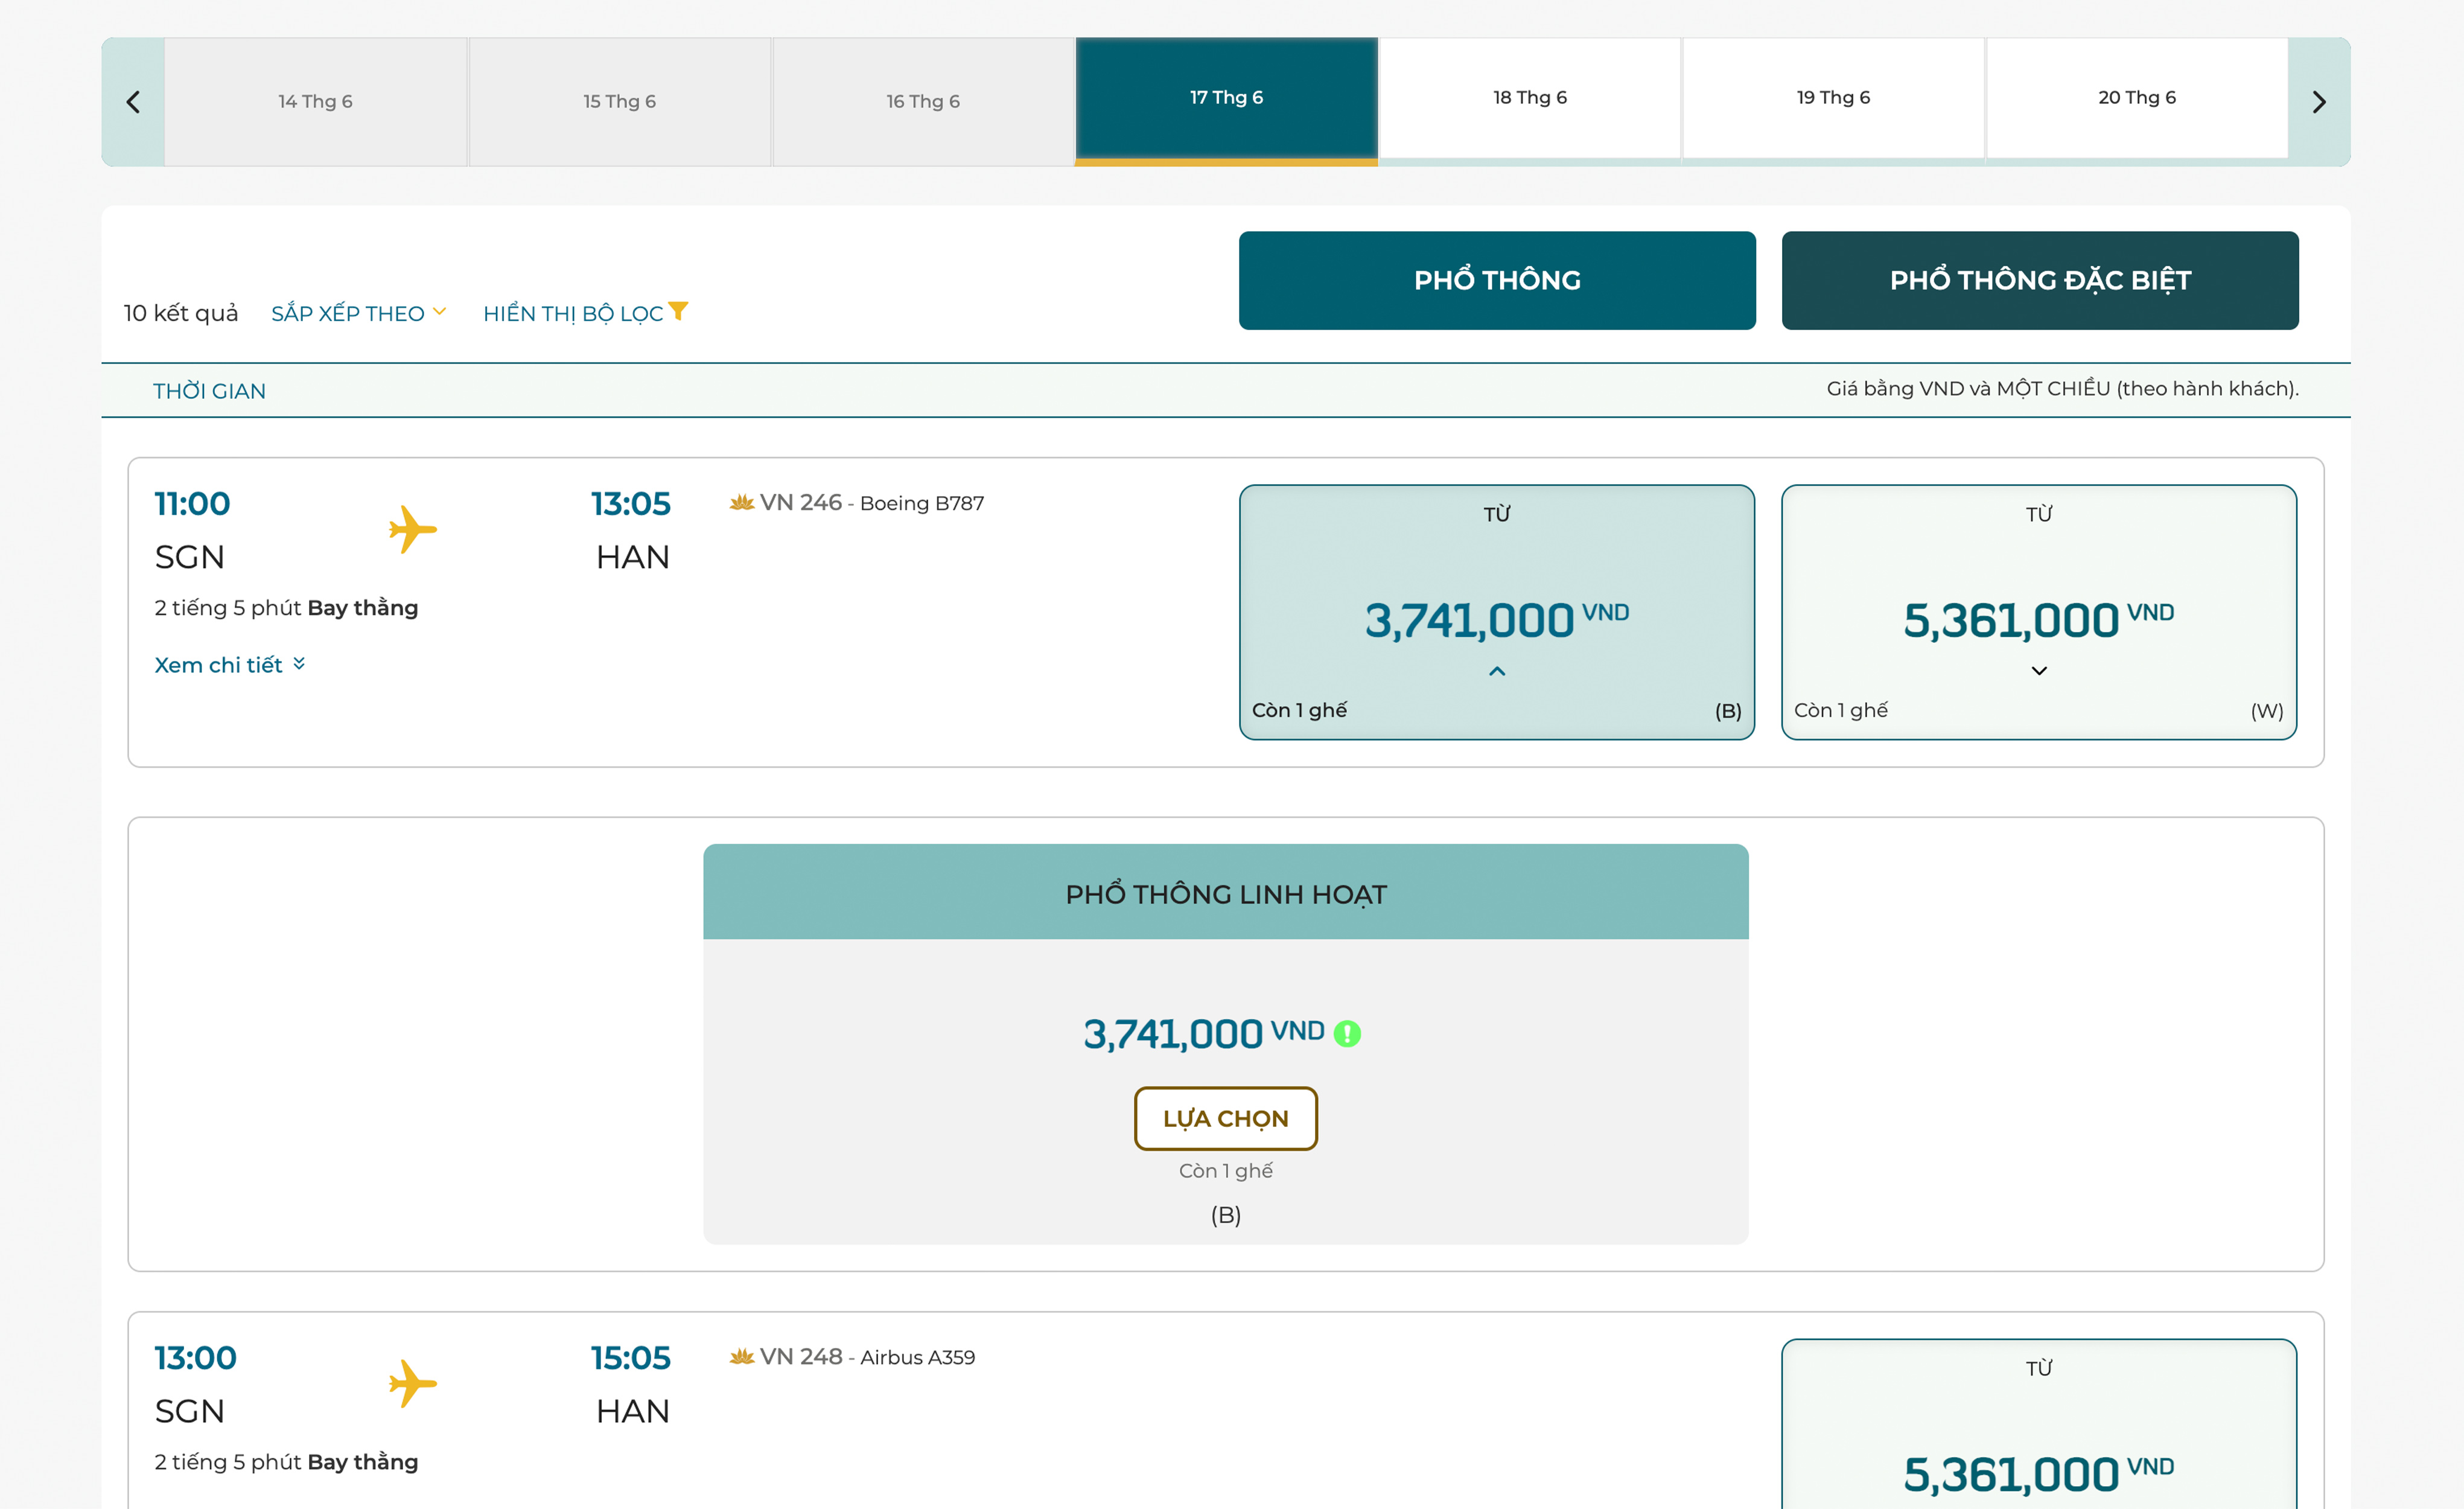Click the airplane icon on 13:00 flight
The width and height of the screenshot is (2464, 1509).
(x=412, y=1383)
